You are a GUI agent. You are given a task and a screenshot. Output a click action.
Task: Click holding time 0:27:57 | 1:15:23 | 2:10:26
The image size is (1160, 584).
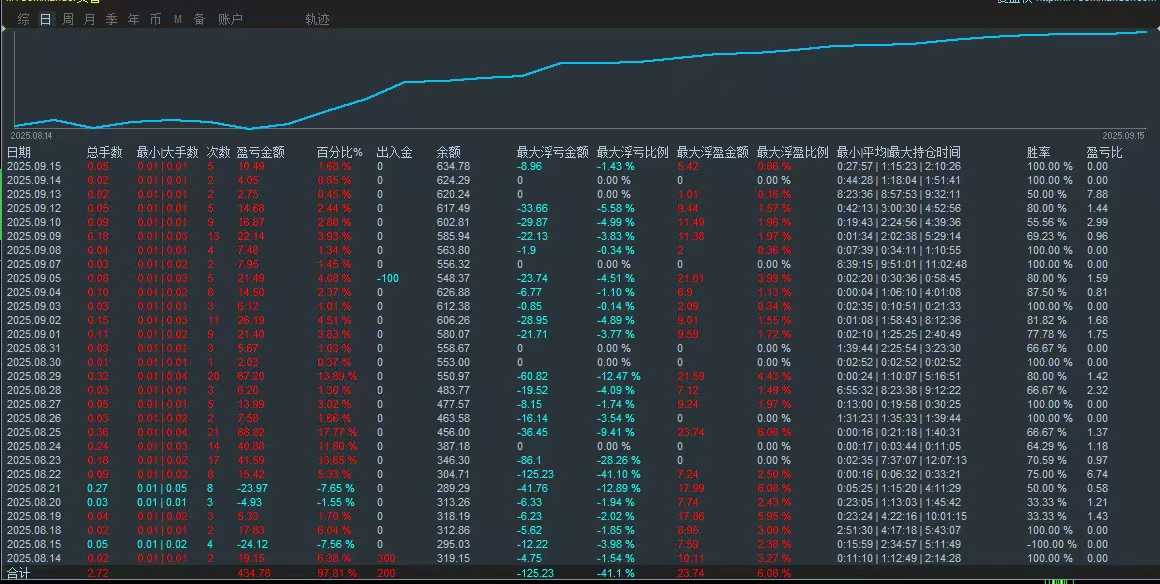click(899, 167)
